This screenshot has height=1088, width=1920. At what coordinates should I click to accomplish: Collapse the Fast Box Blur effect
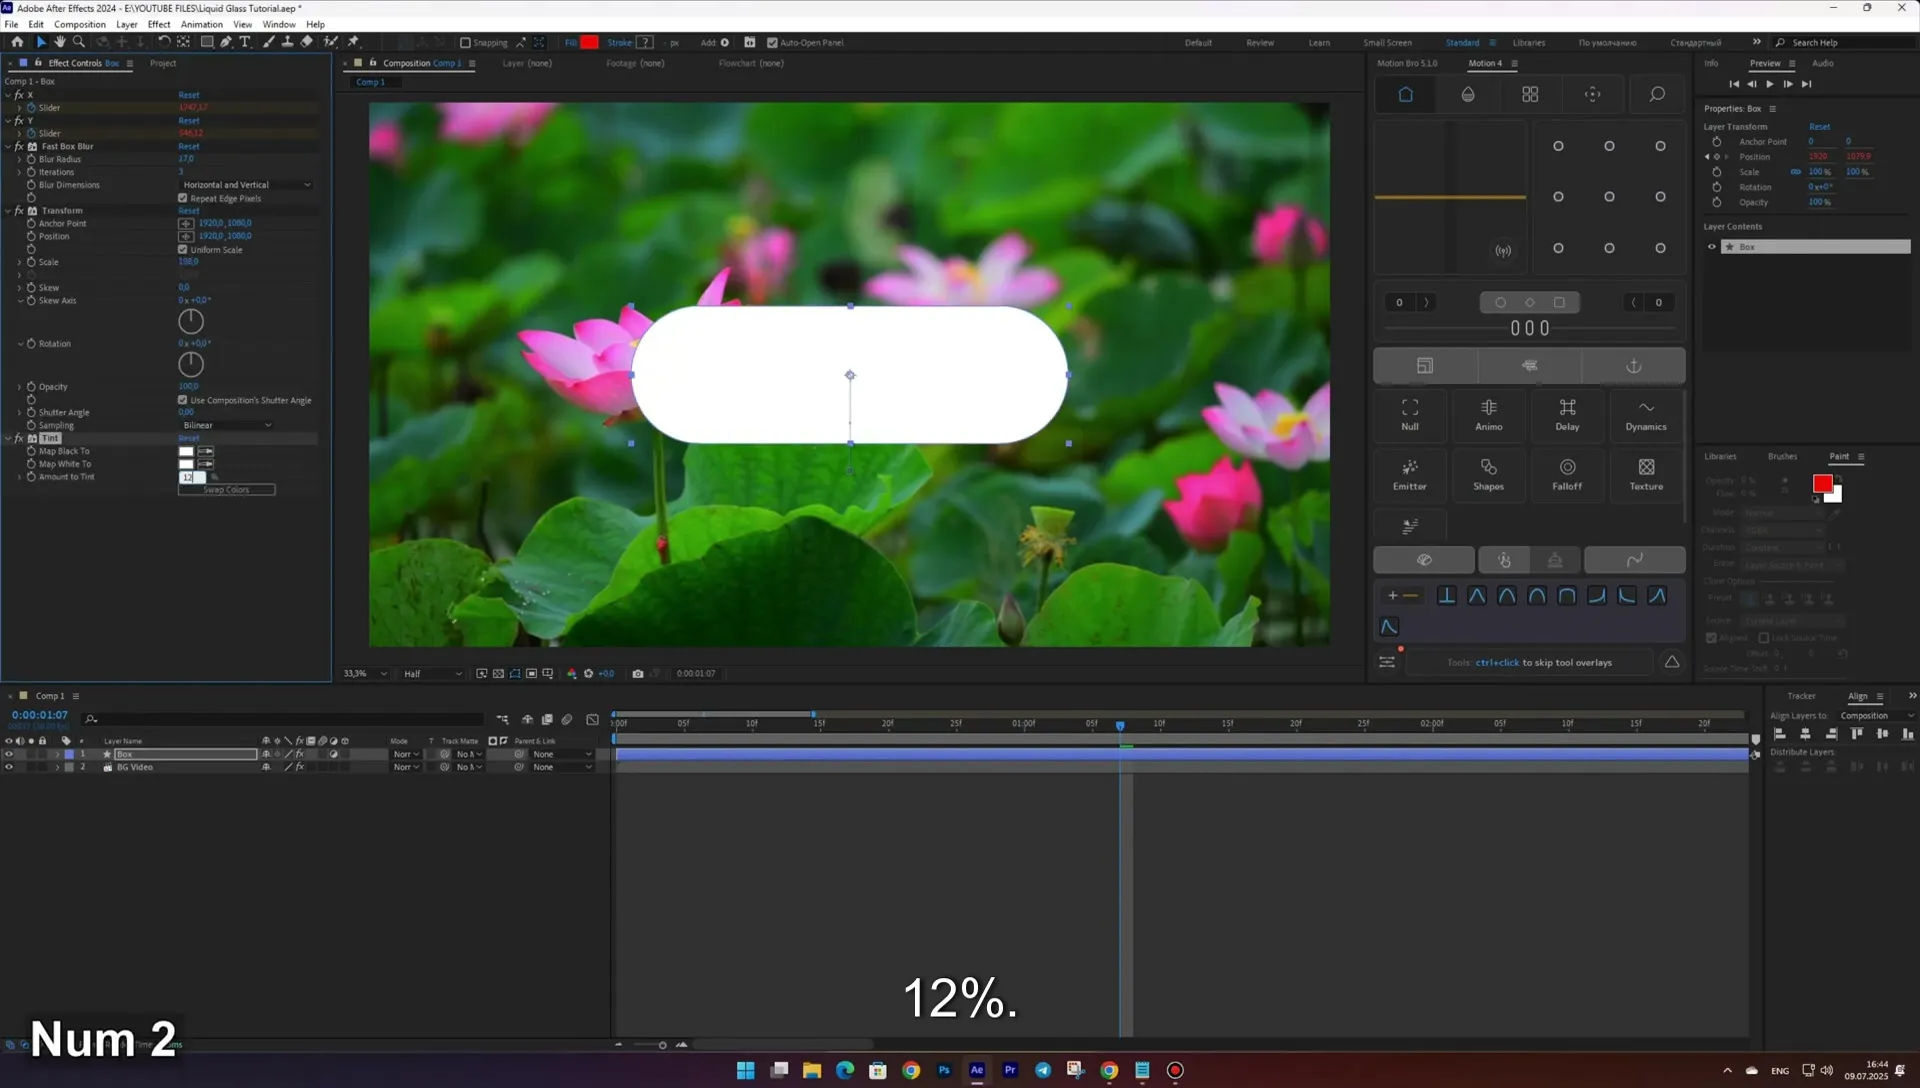pyautogui.click(x=8, y=146)
